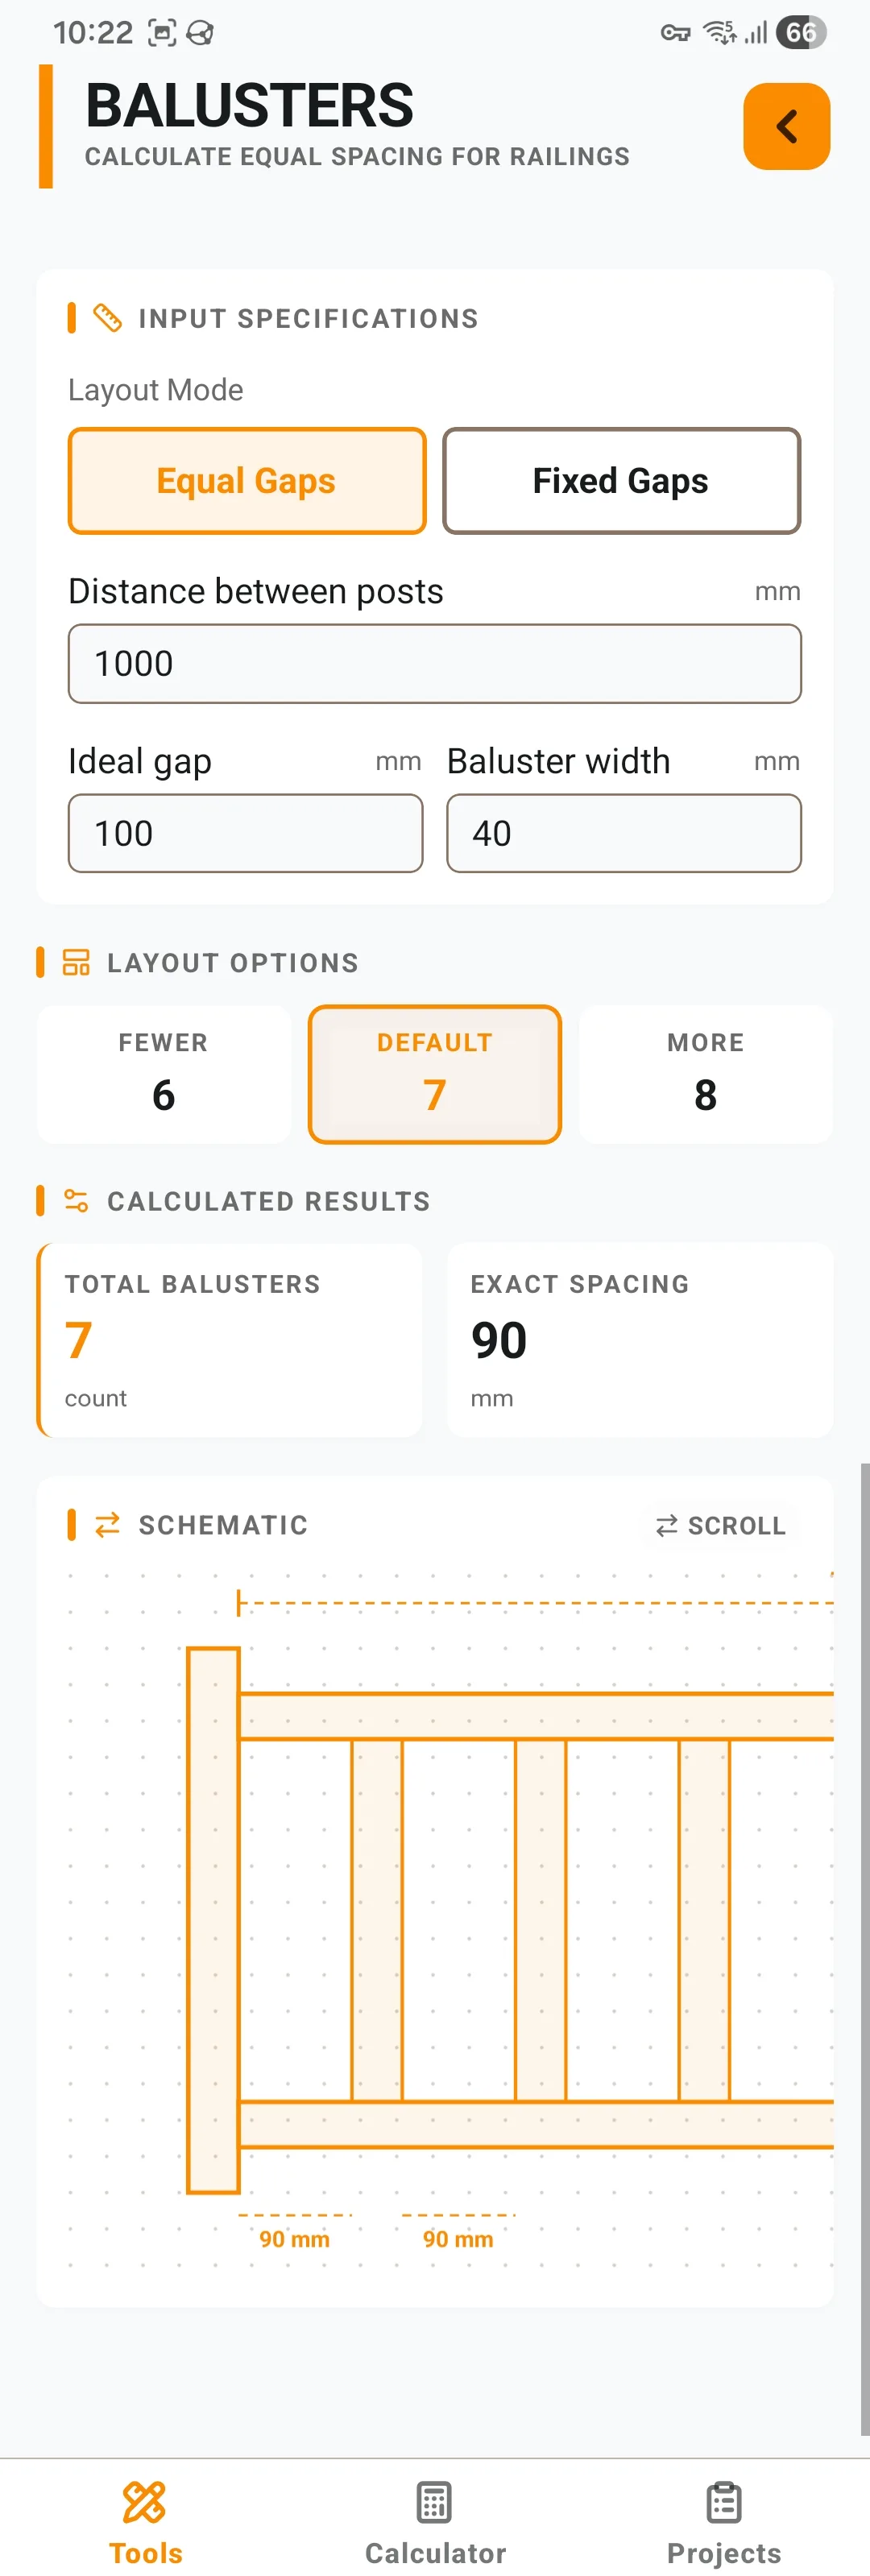This screenshot has width=870, height=2576.
Task: Choose the Default 7 balusters option
Action: (x=435, y=1074)
